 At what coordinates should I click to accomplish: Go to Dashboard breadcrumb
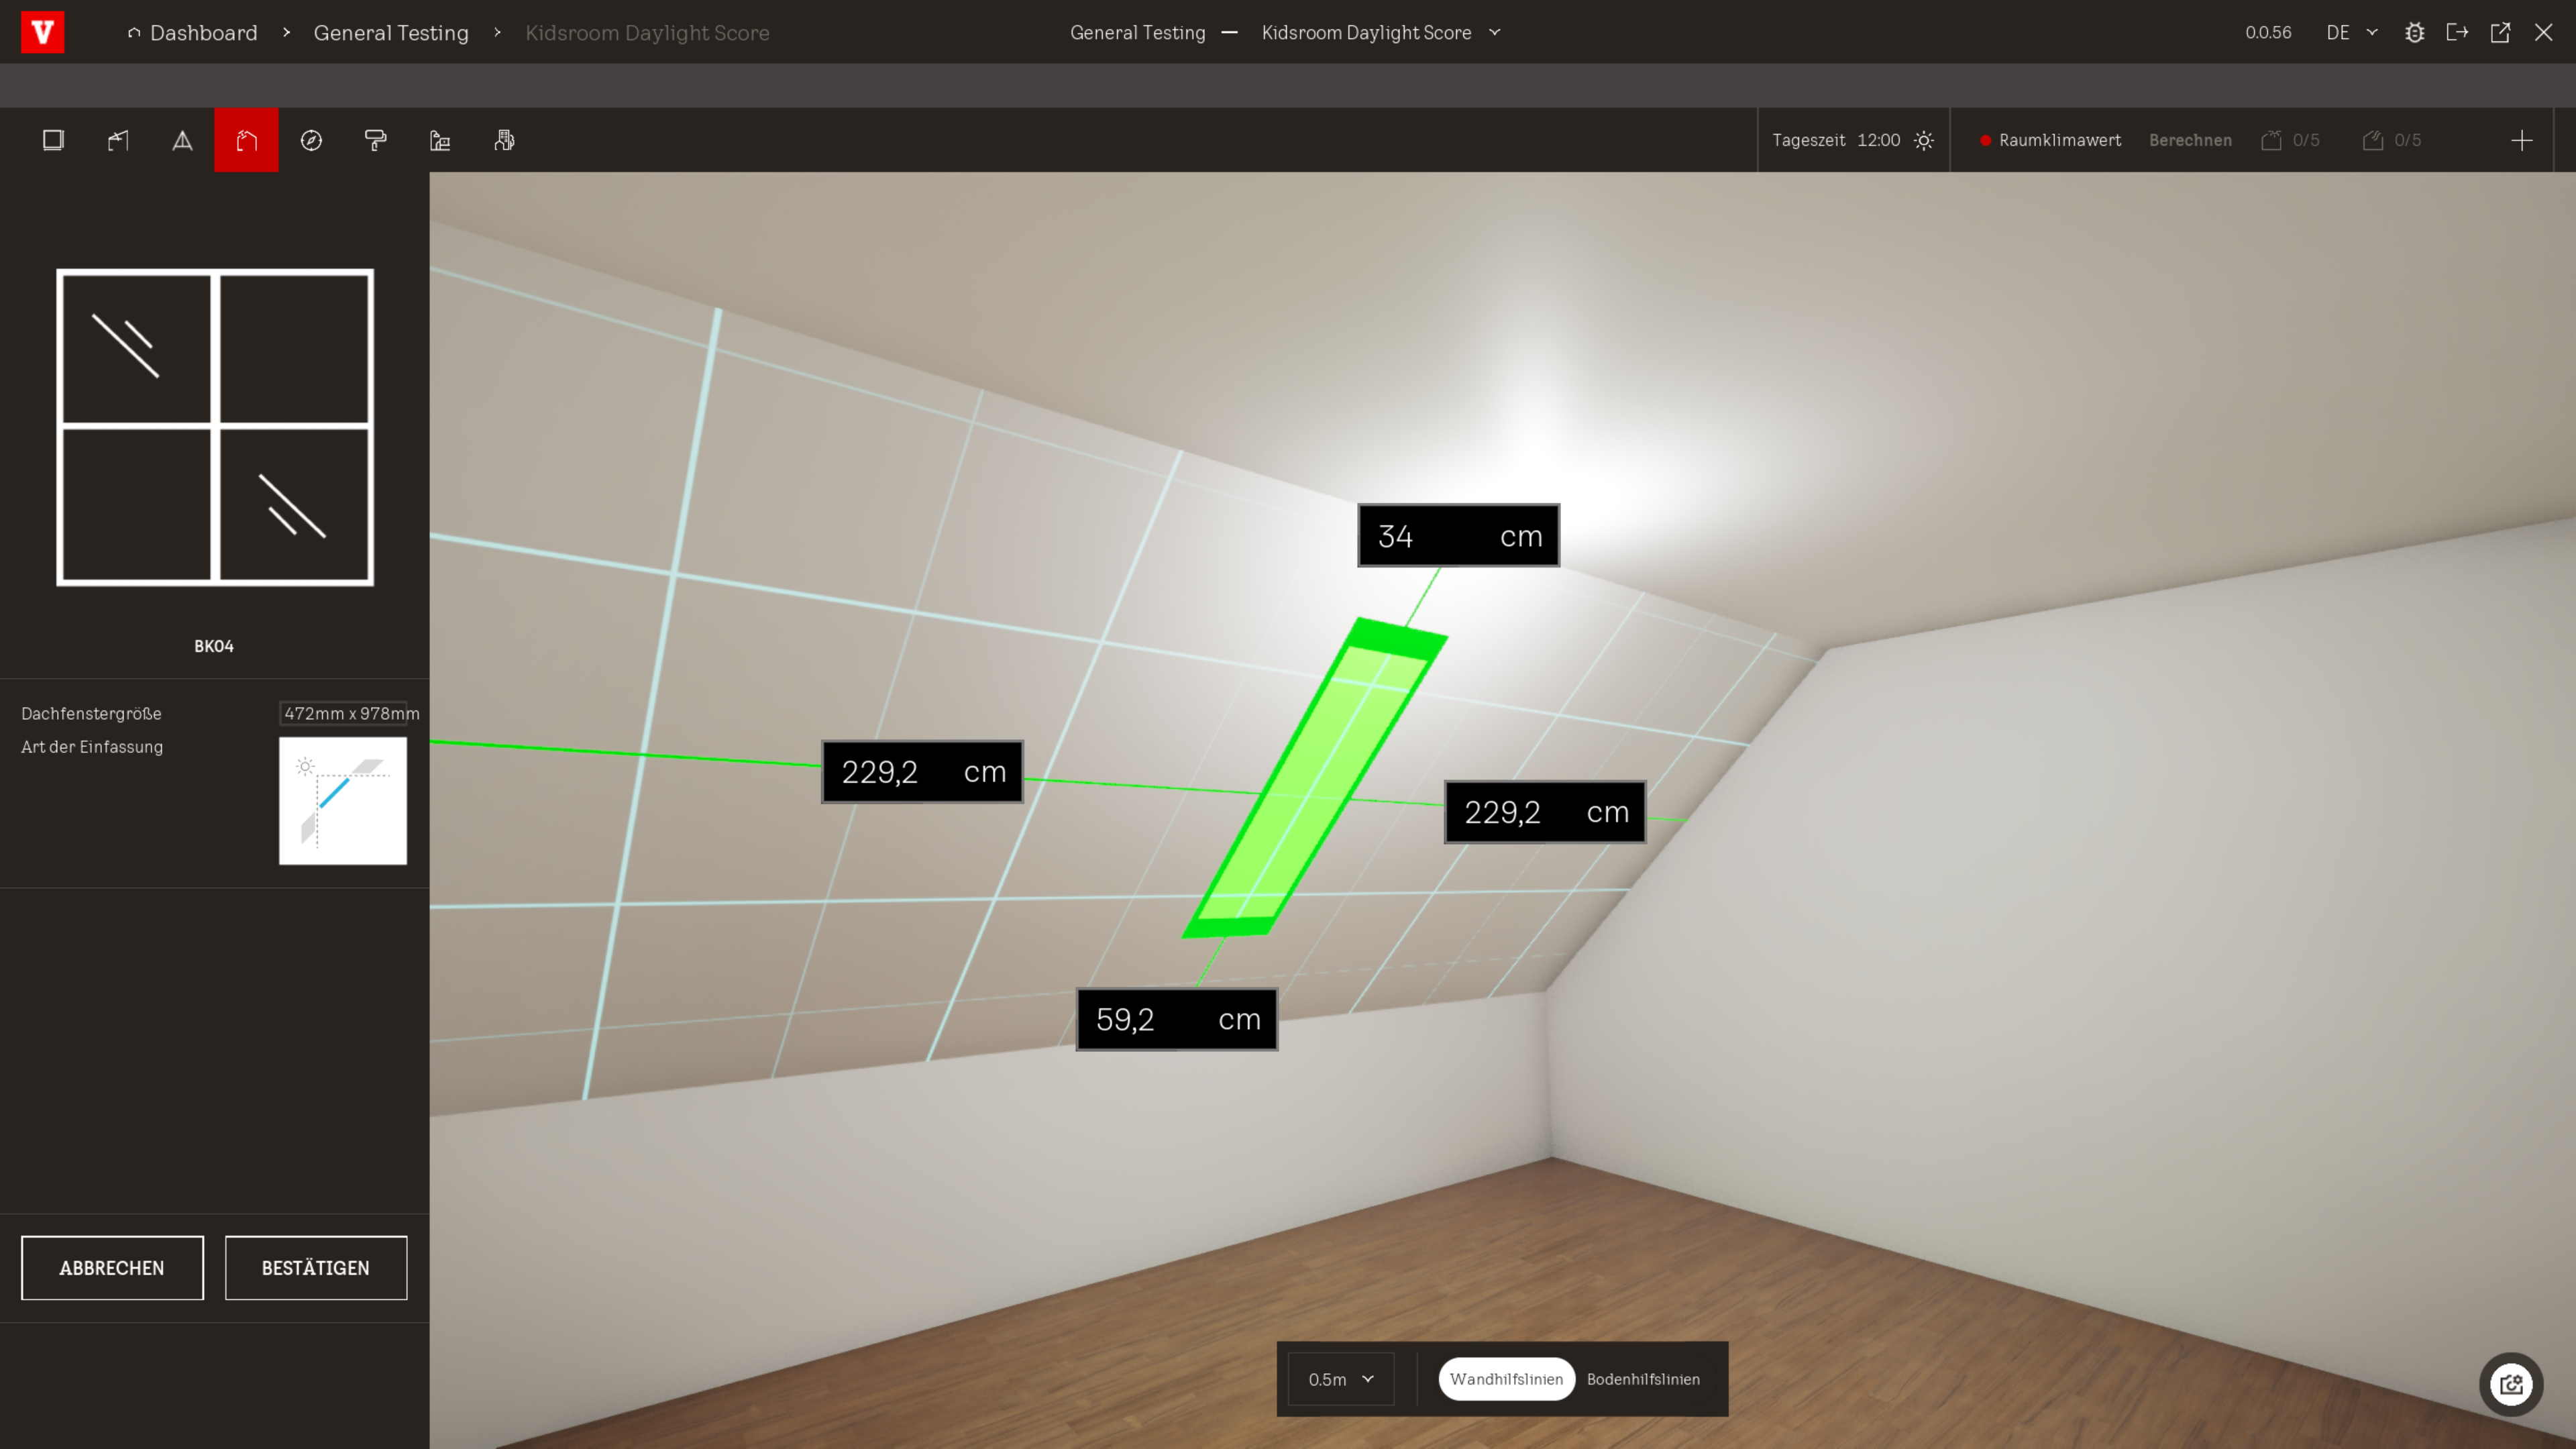coord(203,33)
